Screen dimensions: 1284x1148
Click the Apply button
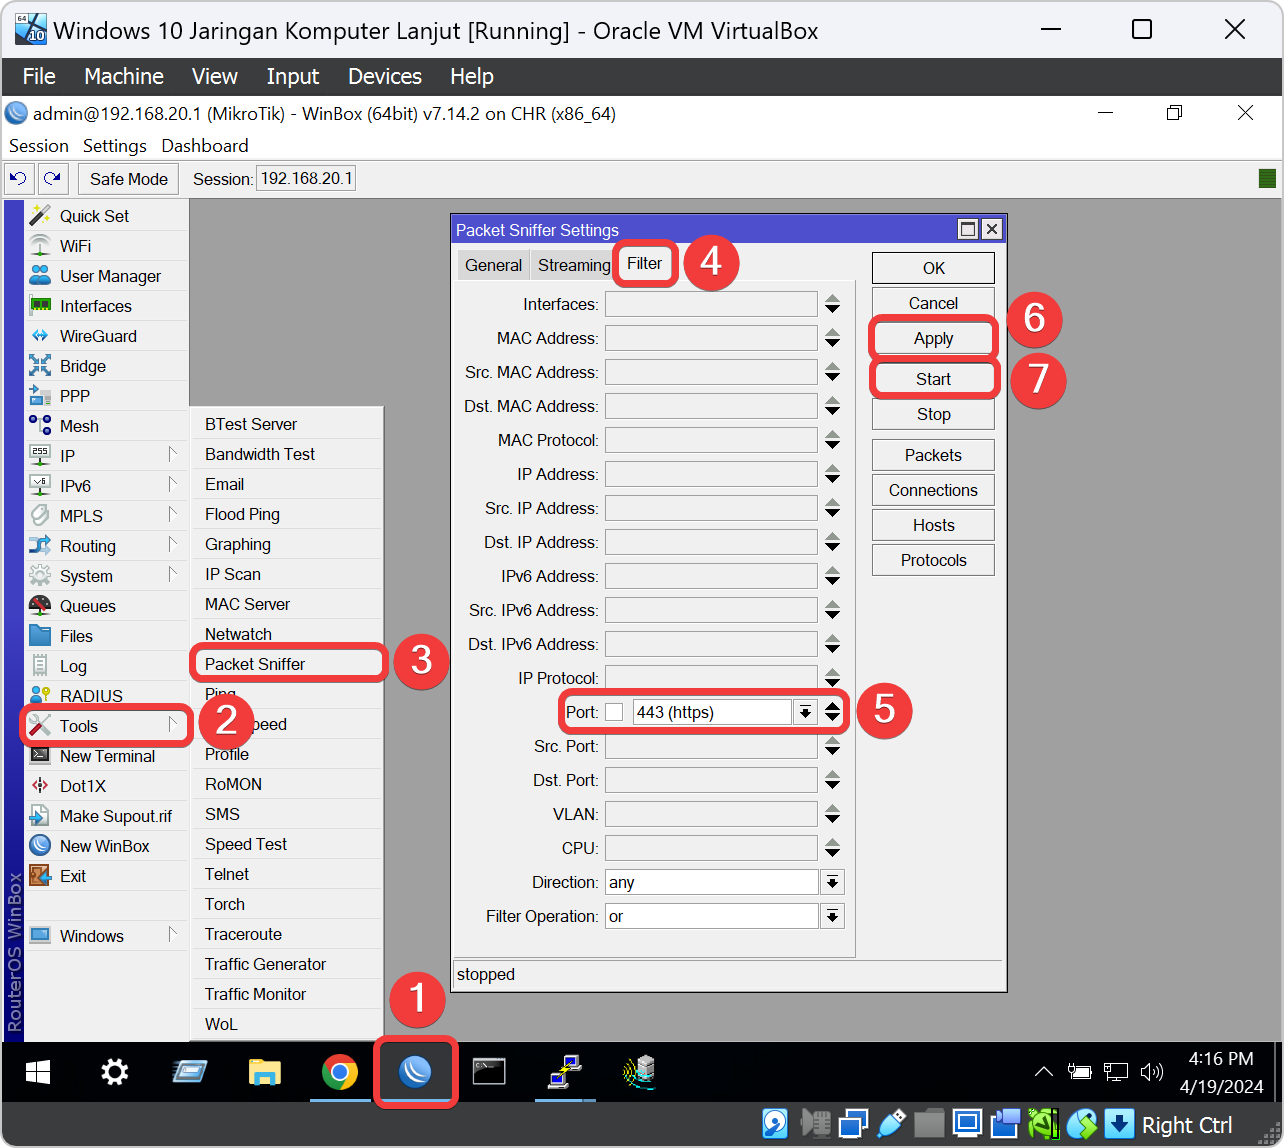933,338
